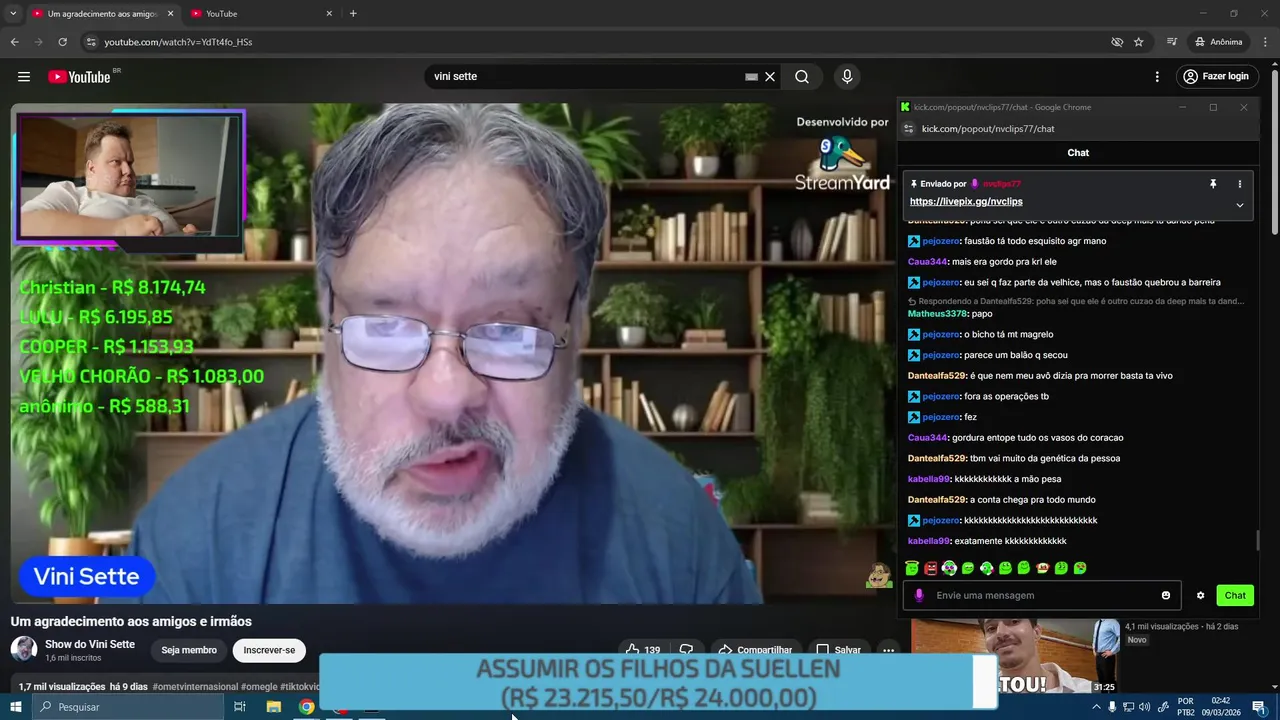Open the YouTube guide hamburger menu
The width and height of the screenshot is (1280, 720).
(x=24, y=77)
